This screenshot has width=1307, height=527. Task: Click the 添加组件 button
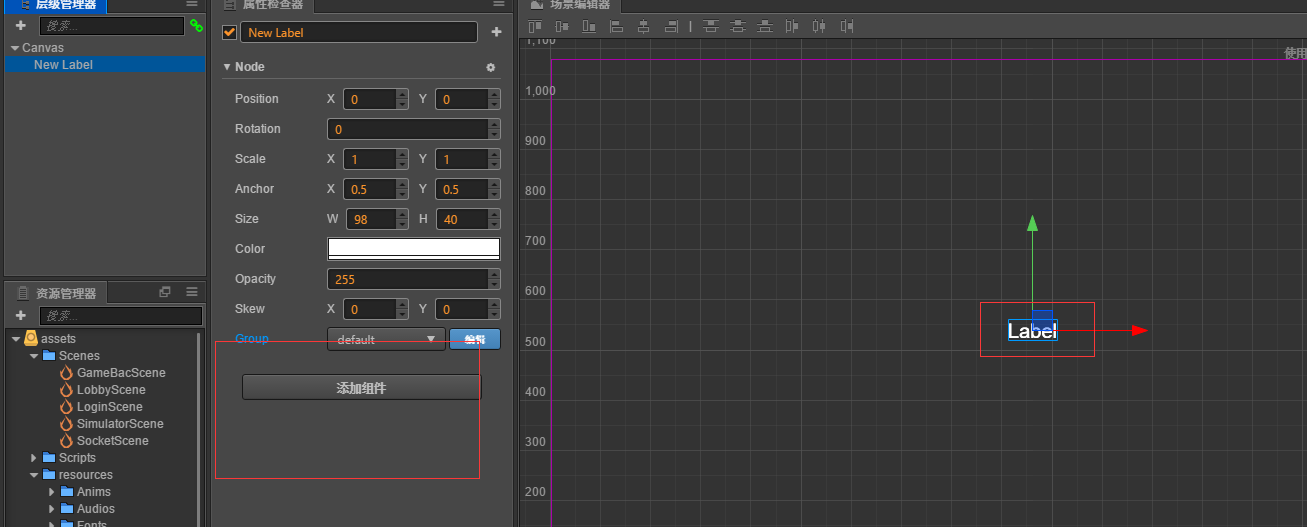361,388
